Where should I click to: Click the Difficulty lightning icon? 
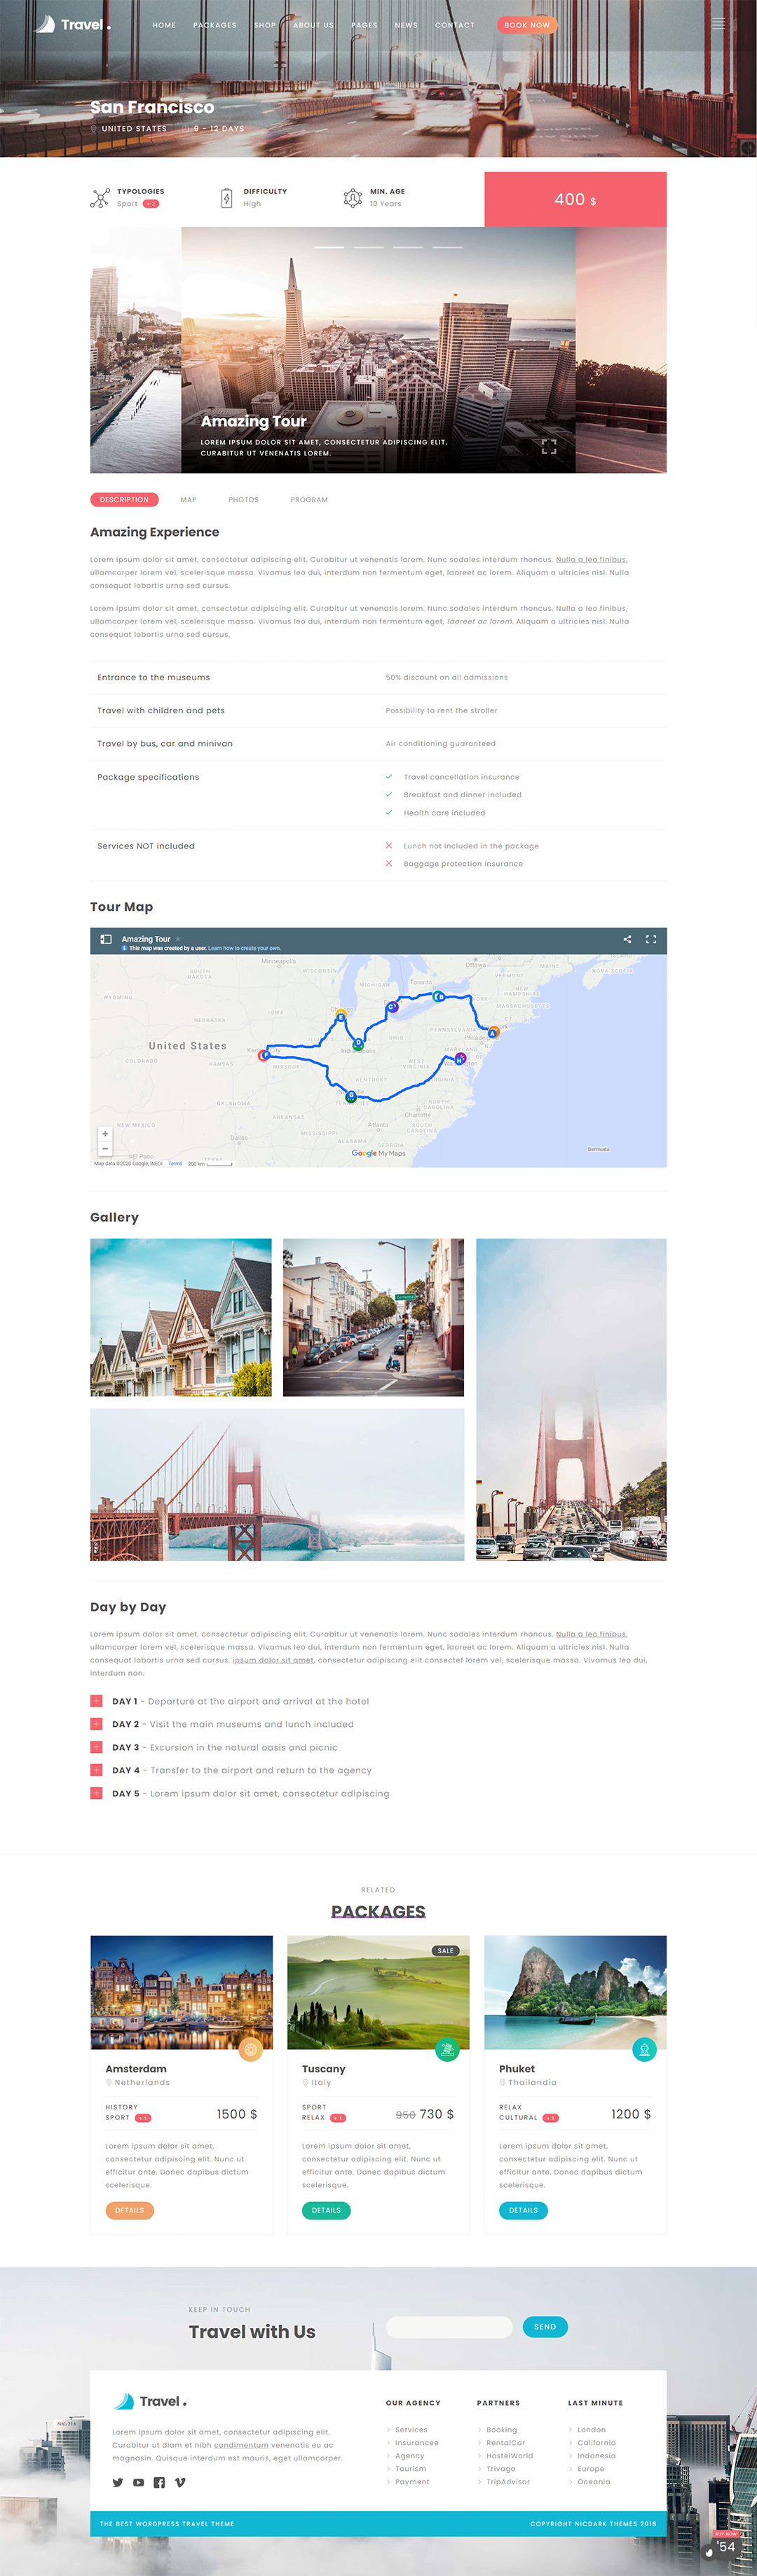(226, 198)
